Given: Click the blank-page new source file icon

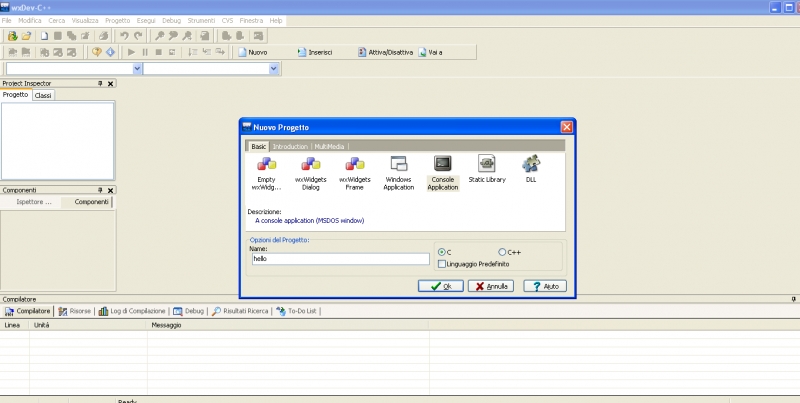Looking at the screenshot, I should point(44,36).
